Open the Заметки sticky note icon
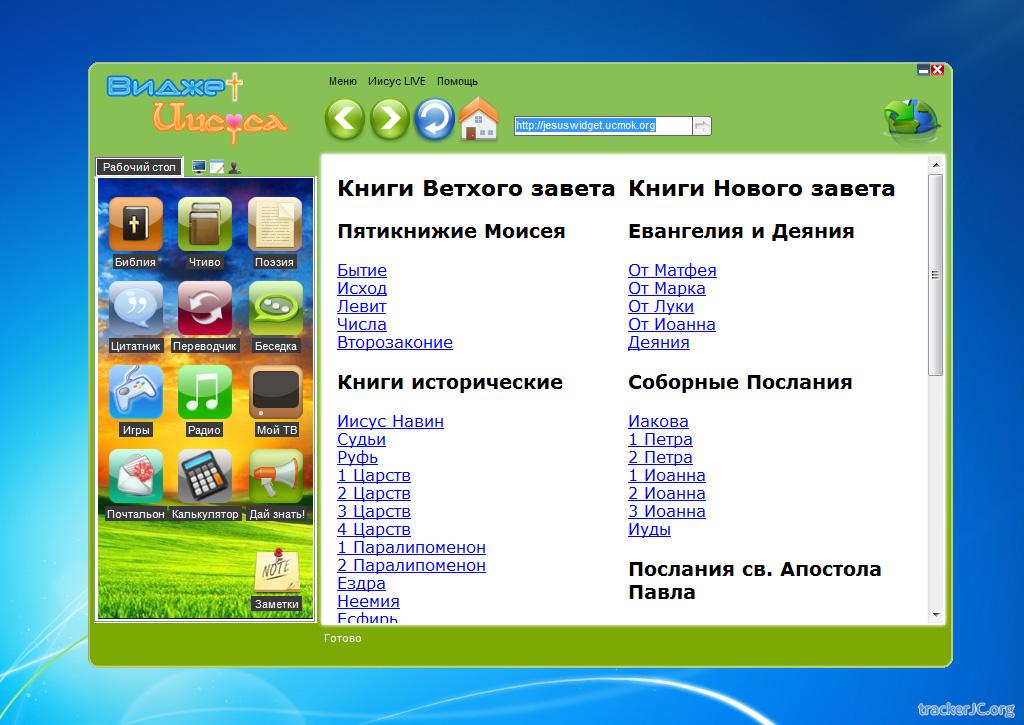1024x725 pixels. tap(276, 572)
